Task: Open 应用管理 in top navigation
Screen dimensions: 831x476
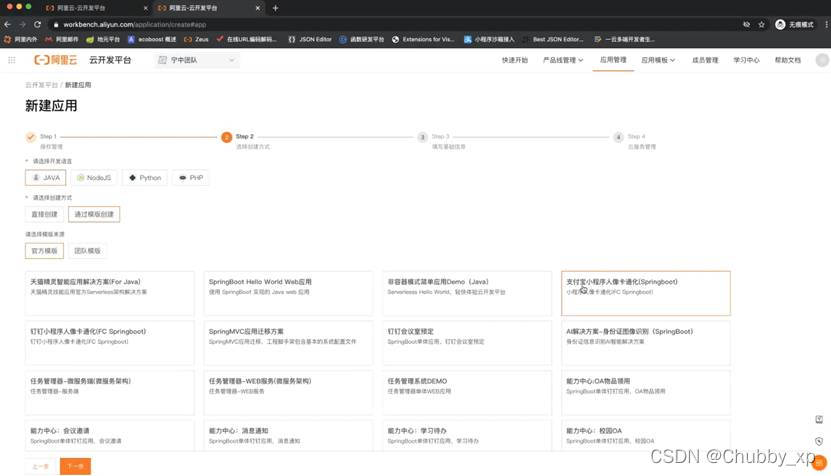Action: 613,60
